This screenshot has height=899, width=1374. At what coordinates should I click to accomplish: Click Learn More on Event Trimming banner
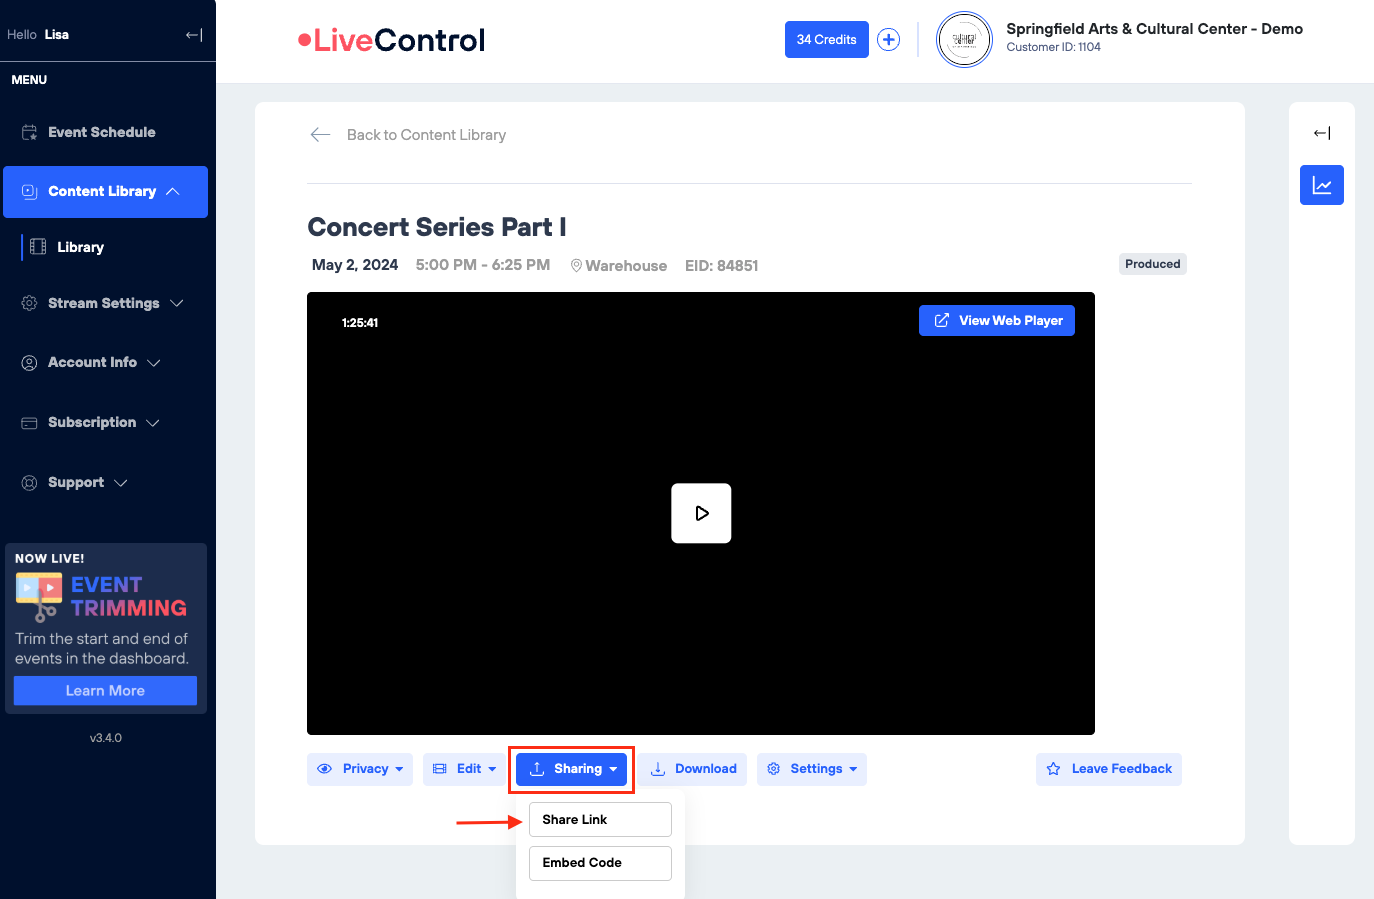pos(105,691)
